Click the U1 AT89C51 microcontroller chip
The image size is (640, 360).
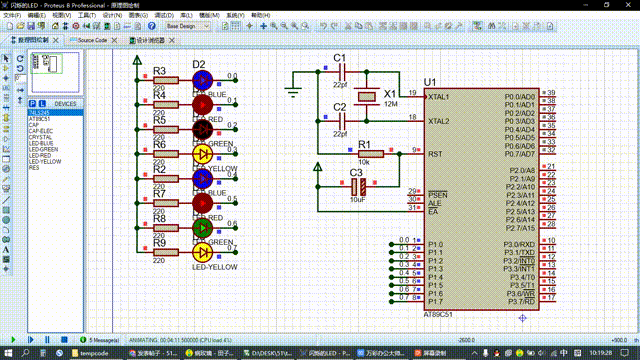point(481,199)
